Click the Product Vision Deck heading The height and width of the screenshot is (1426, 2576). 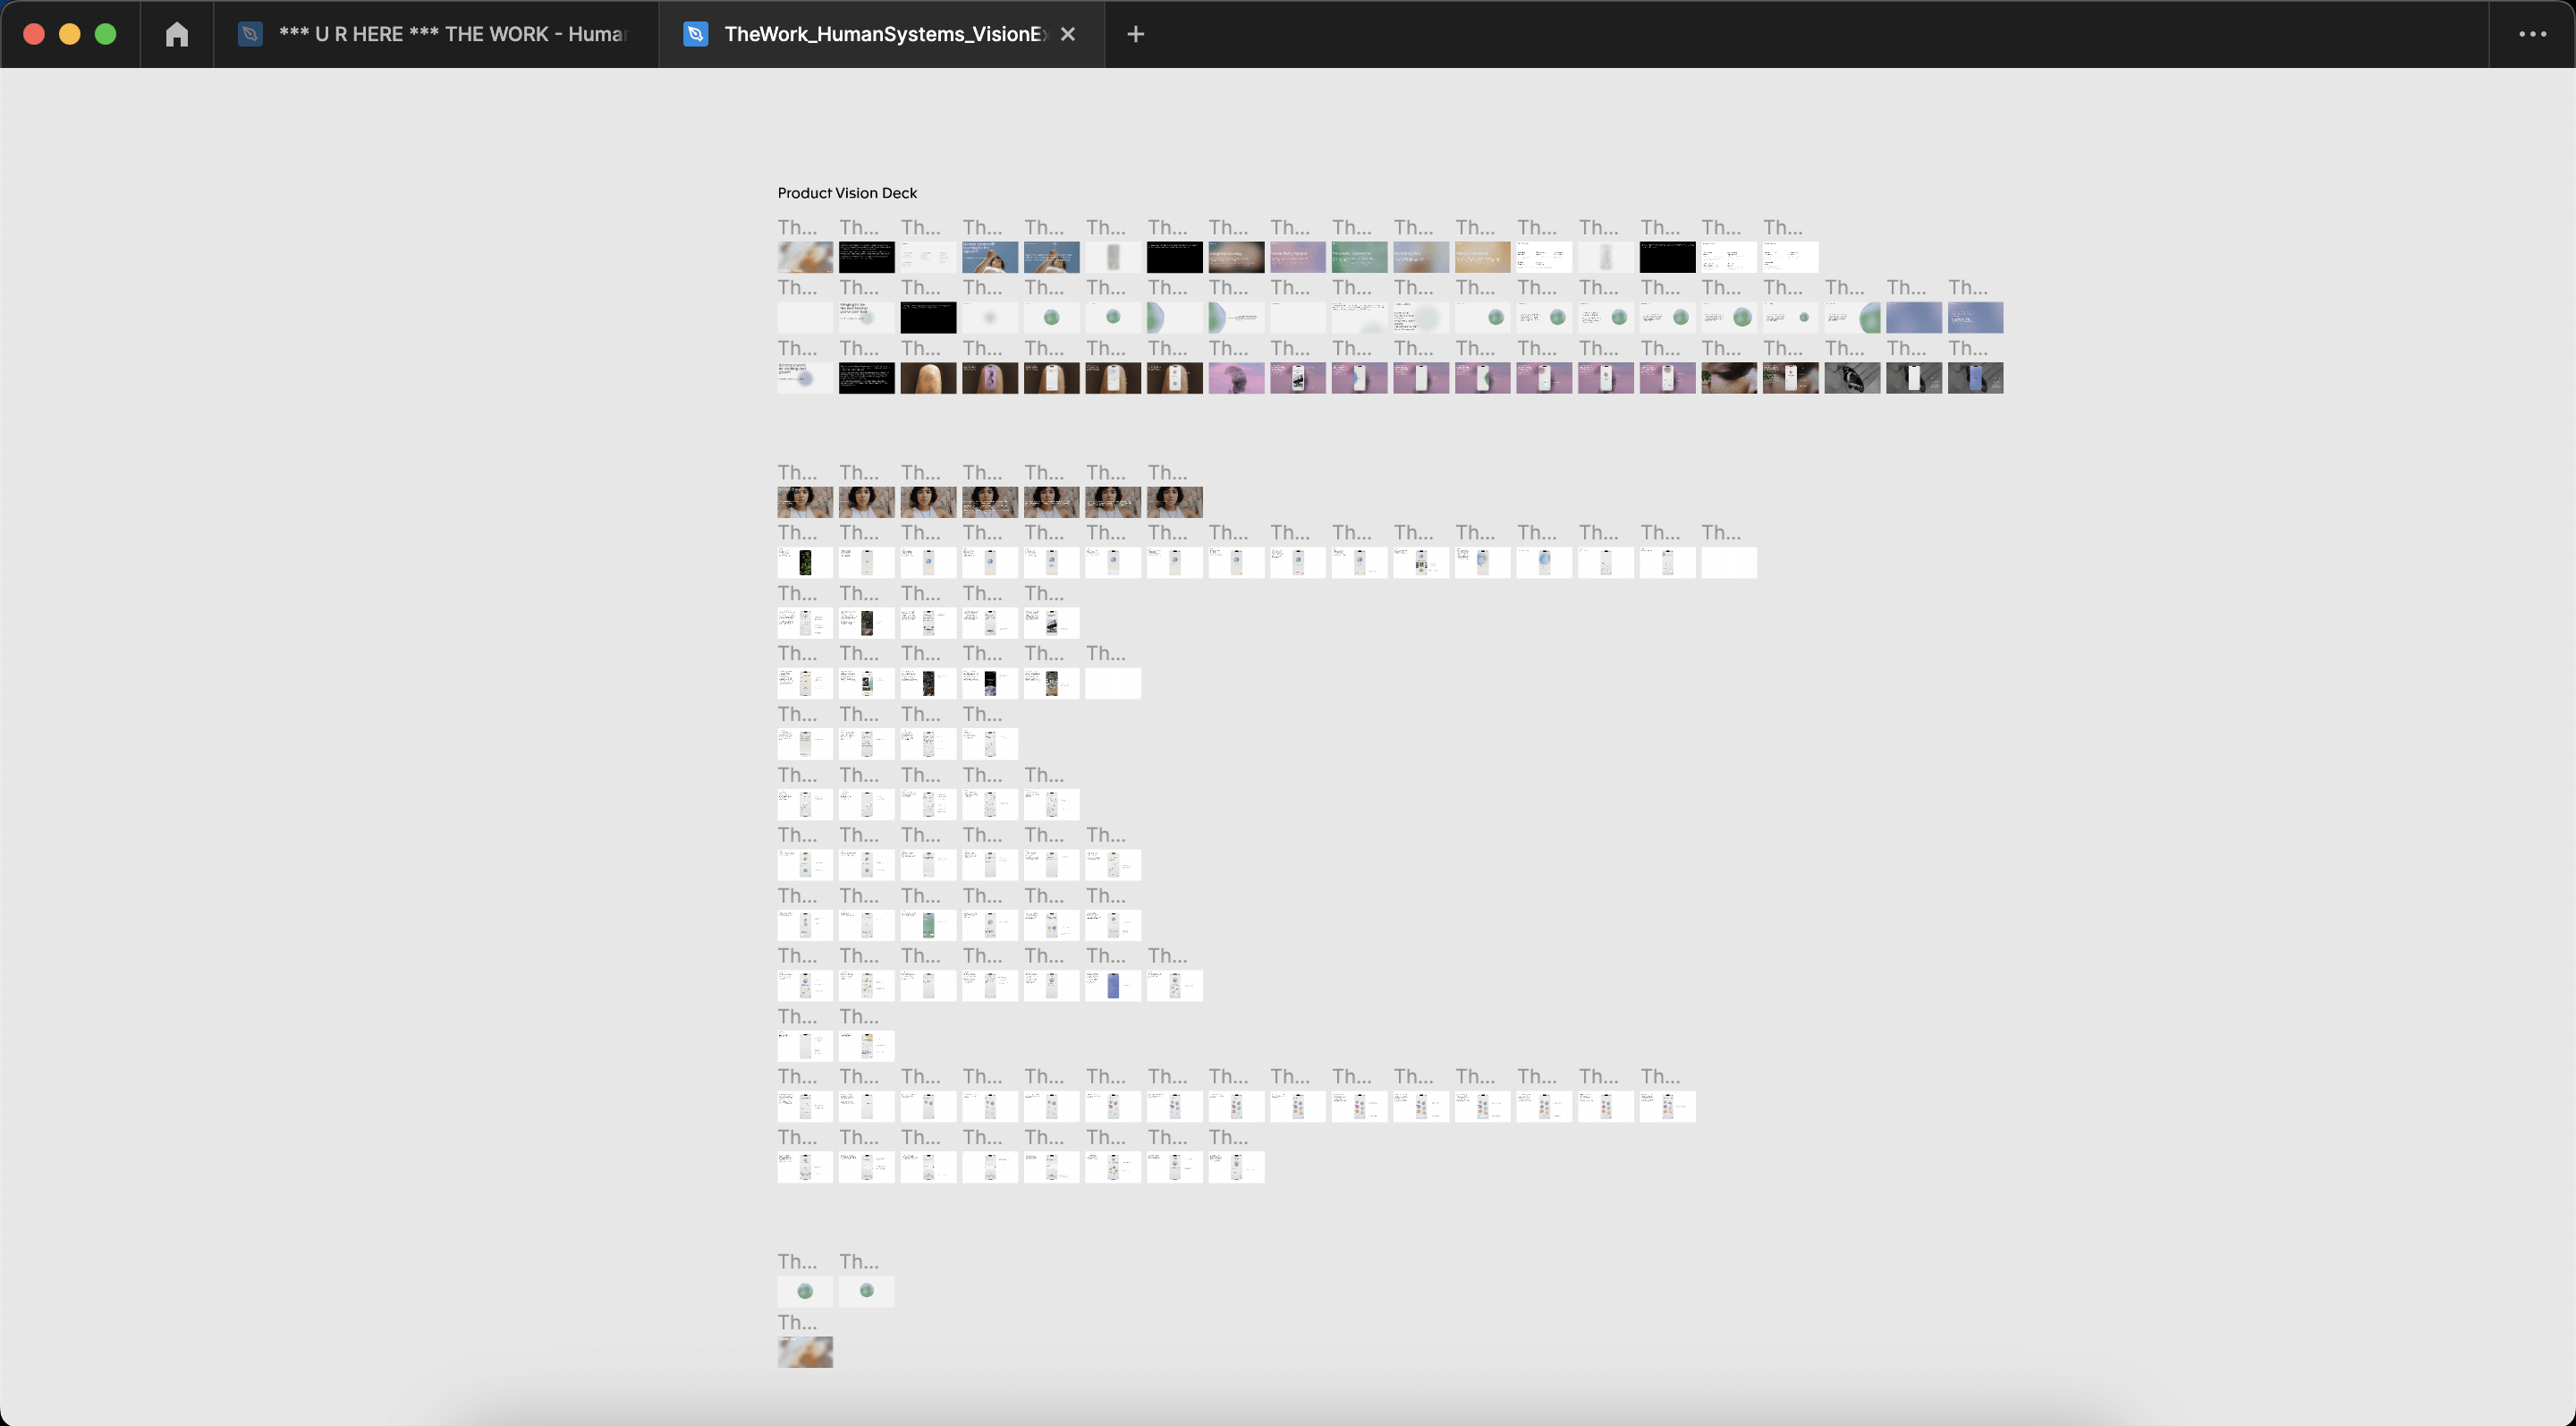[x=847, y=192]
